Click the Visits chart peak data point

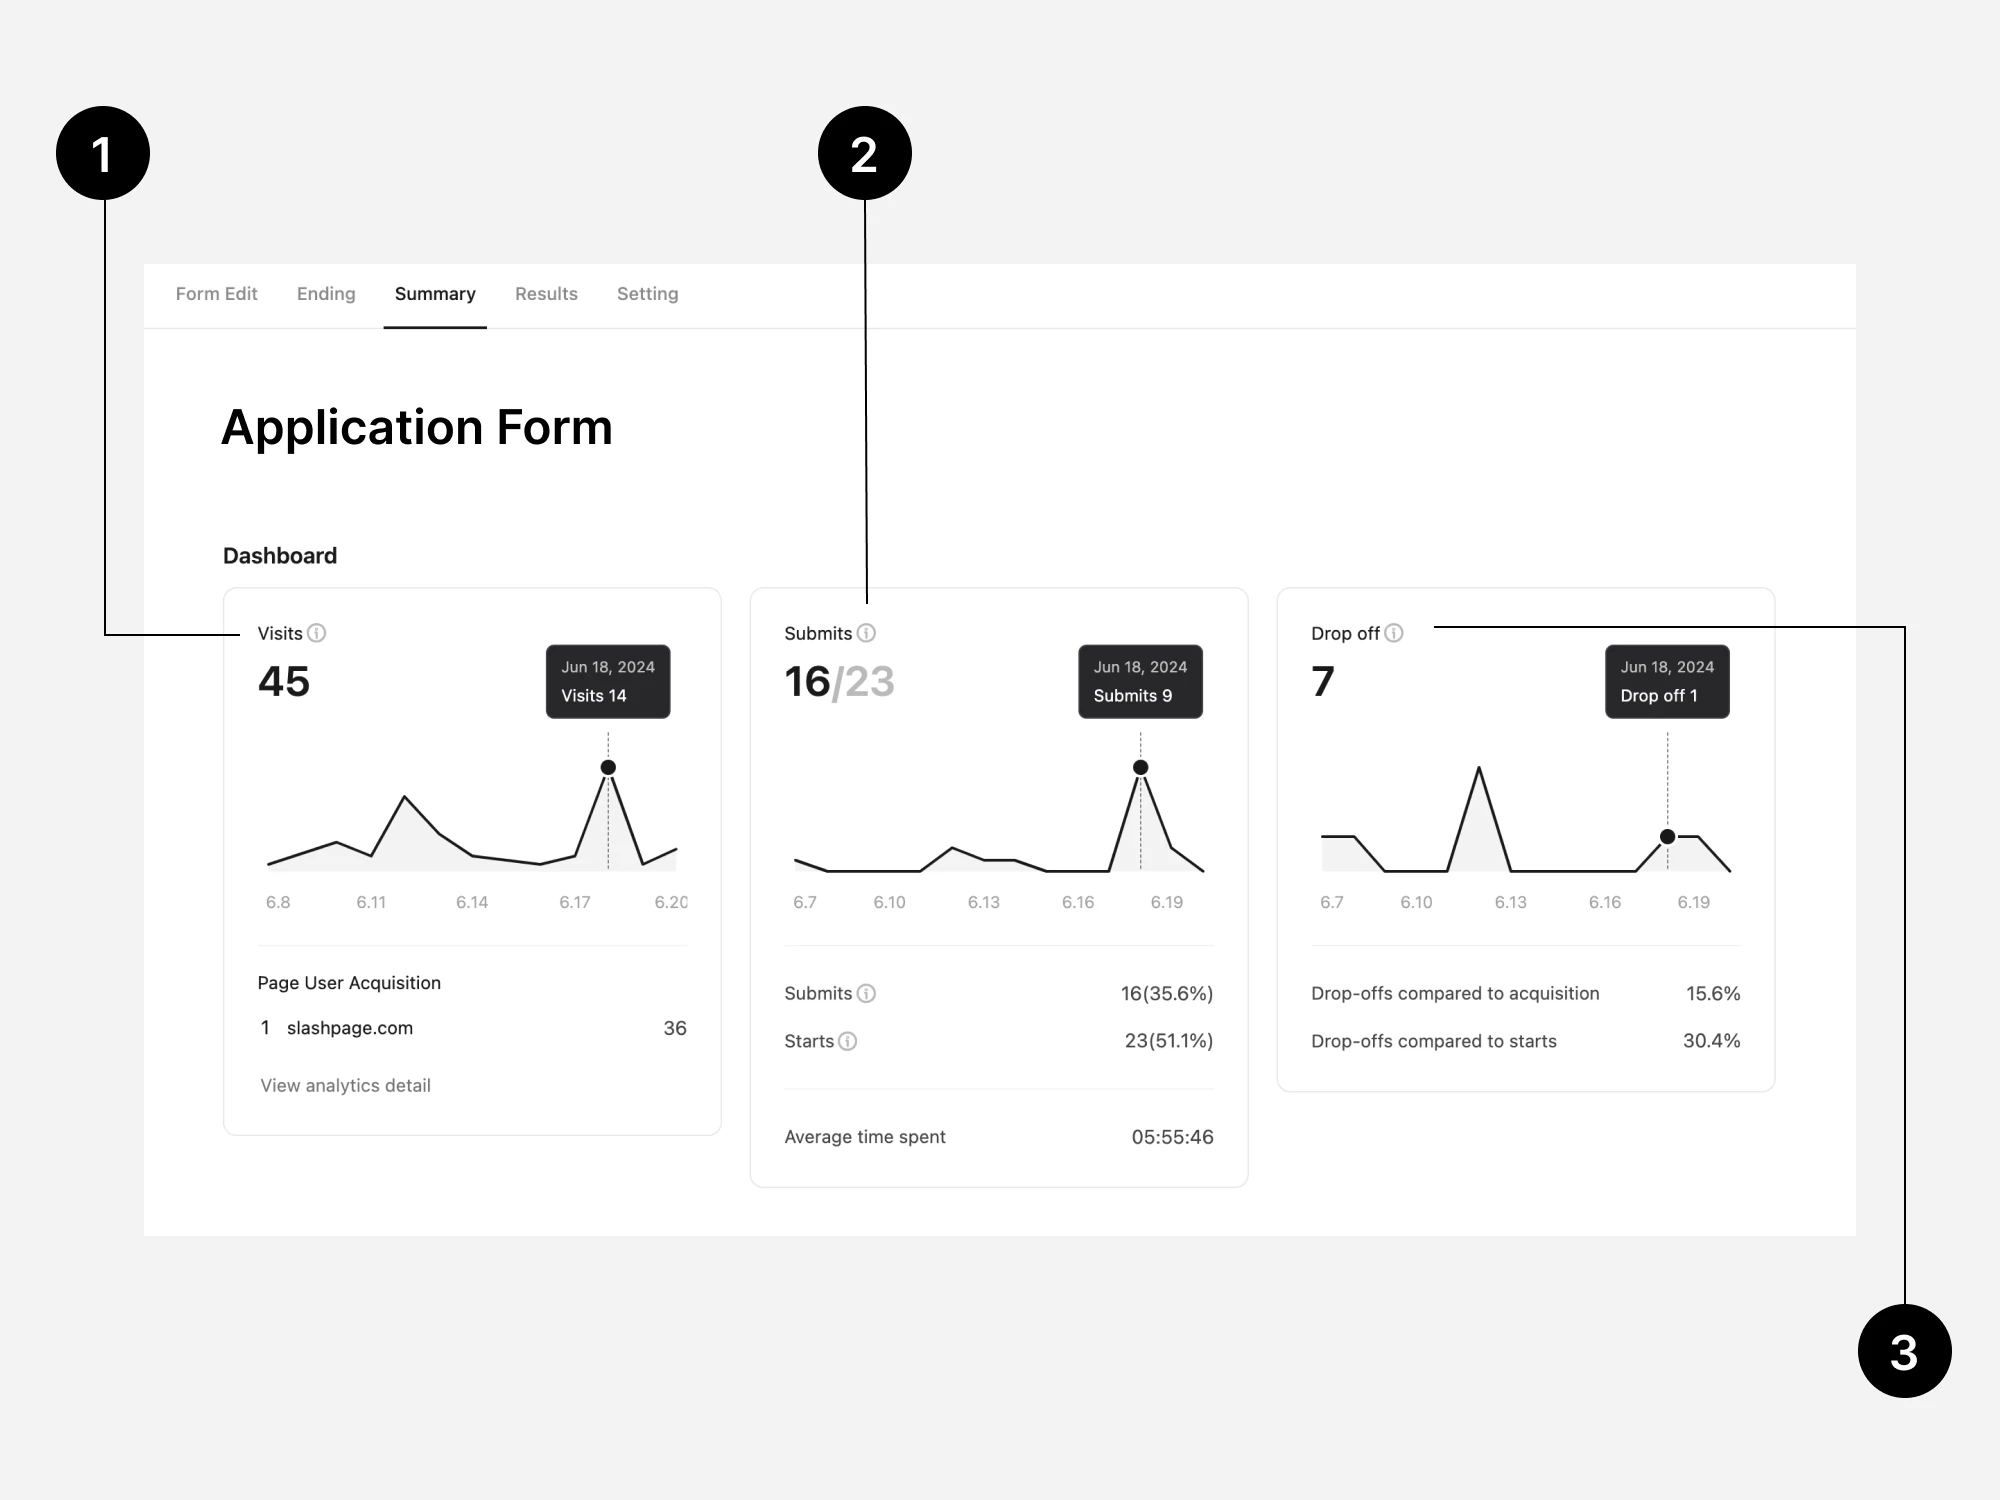point(608,768)
